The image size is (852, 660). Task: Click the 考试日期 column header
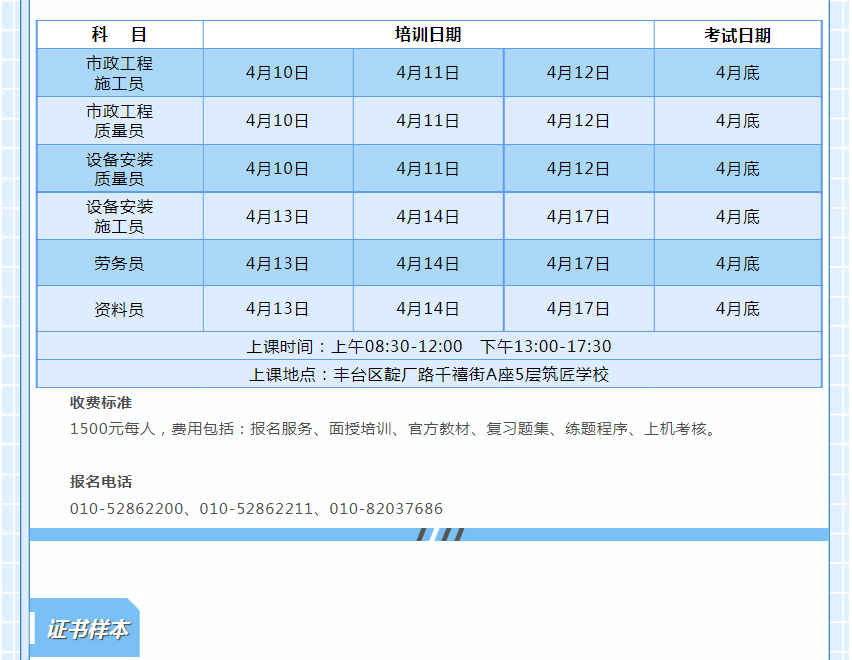point(737,35)
